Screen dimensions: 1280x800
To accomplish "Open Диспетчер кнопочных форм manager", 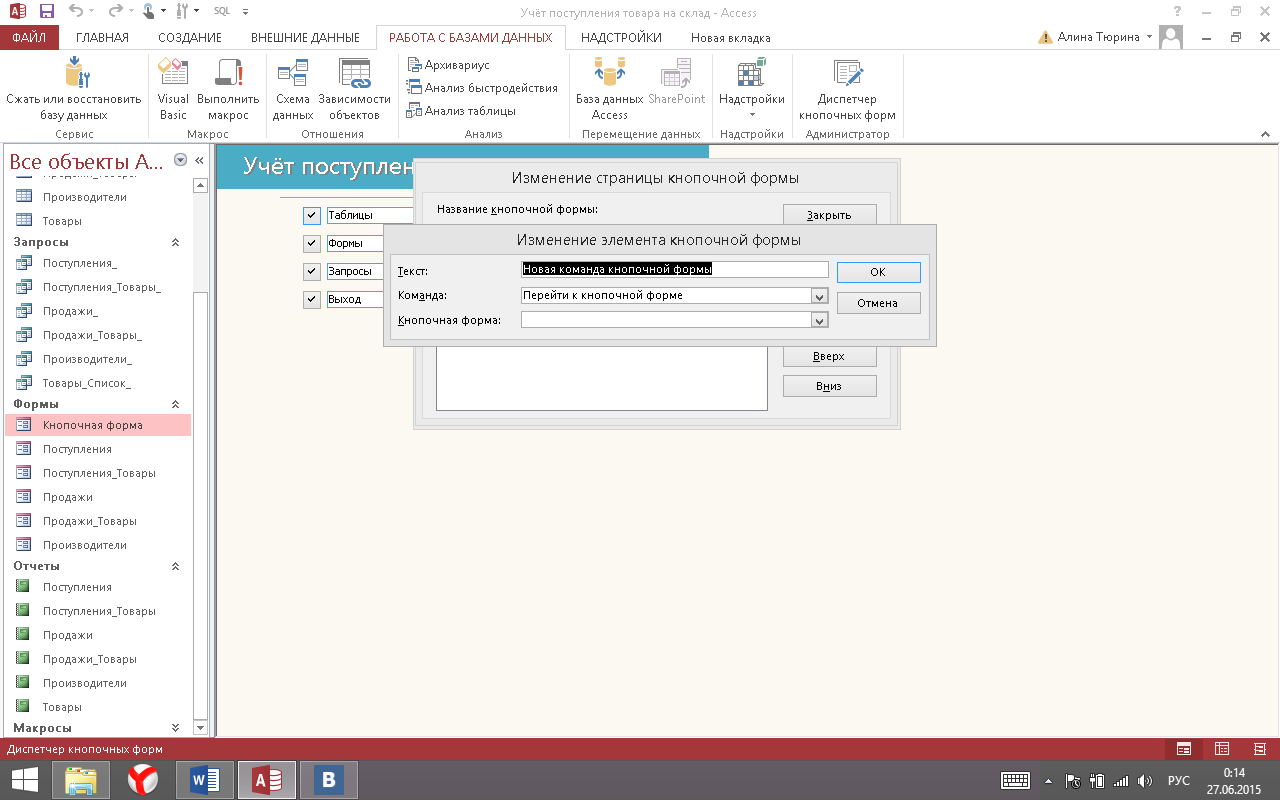I will (x=847, y=90).
